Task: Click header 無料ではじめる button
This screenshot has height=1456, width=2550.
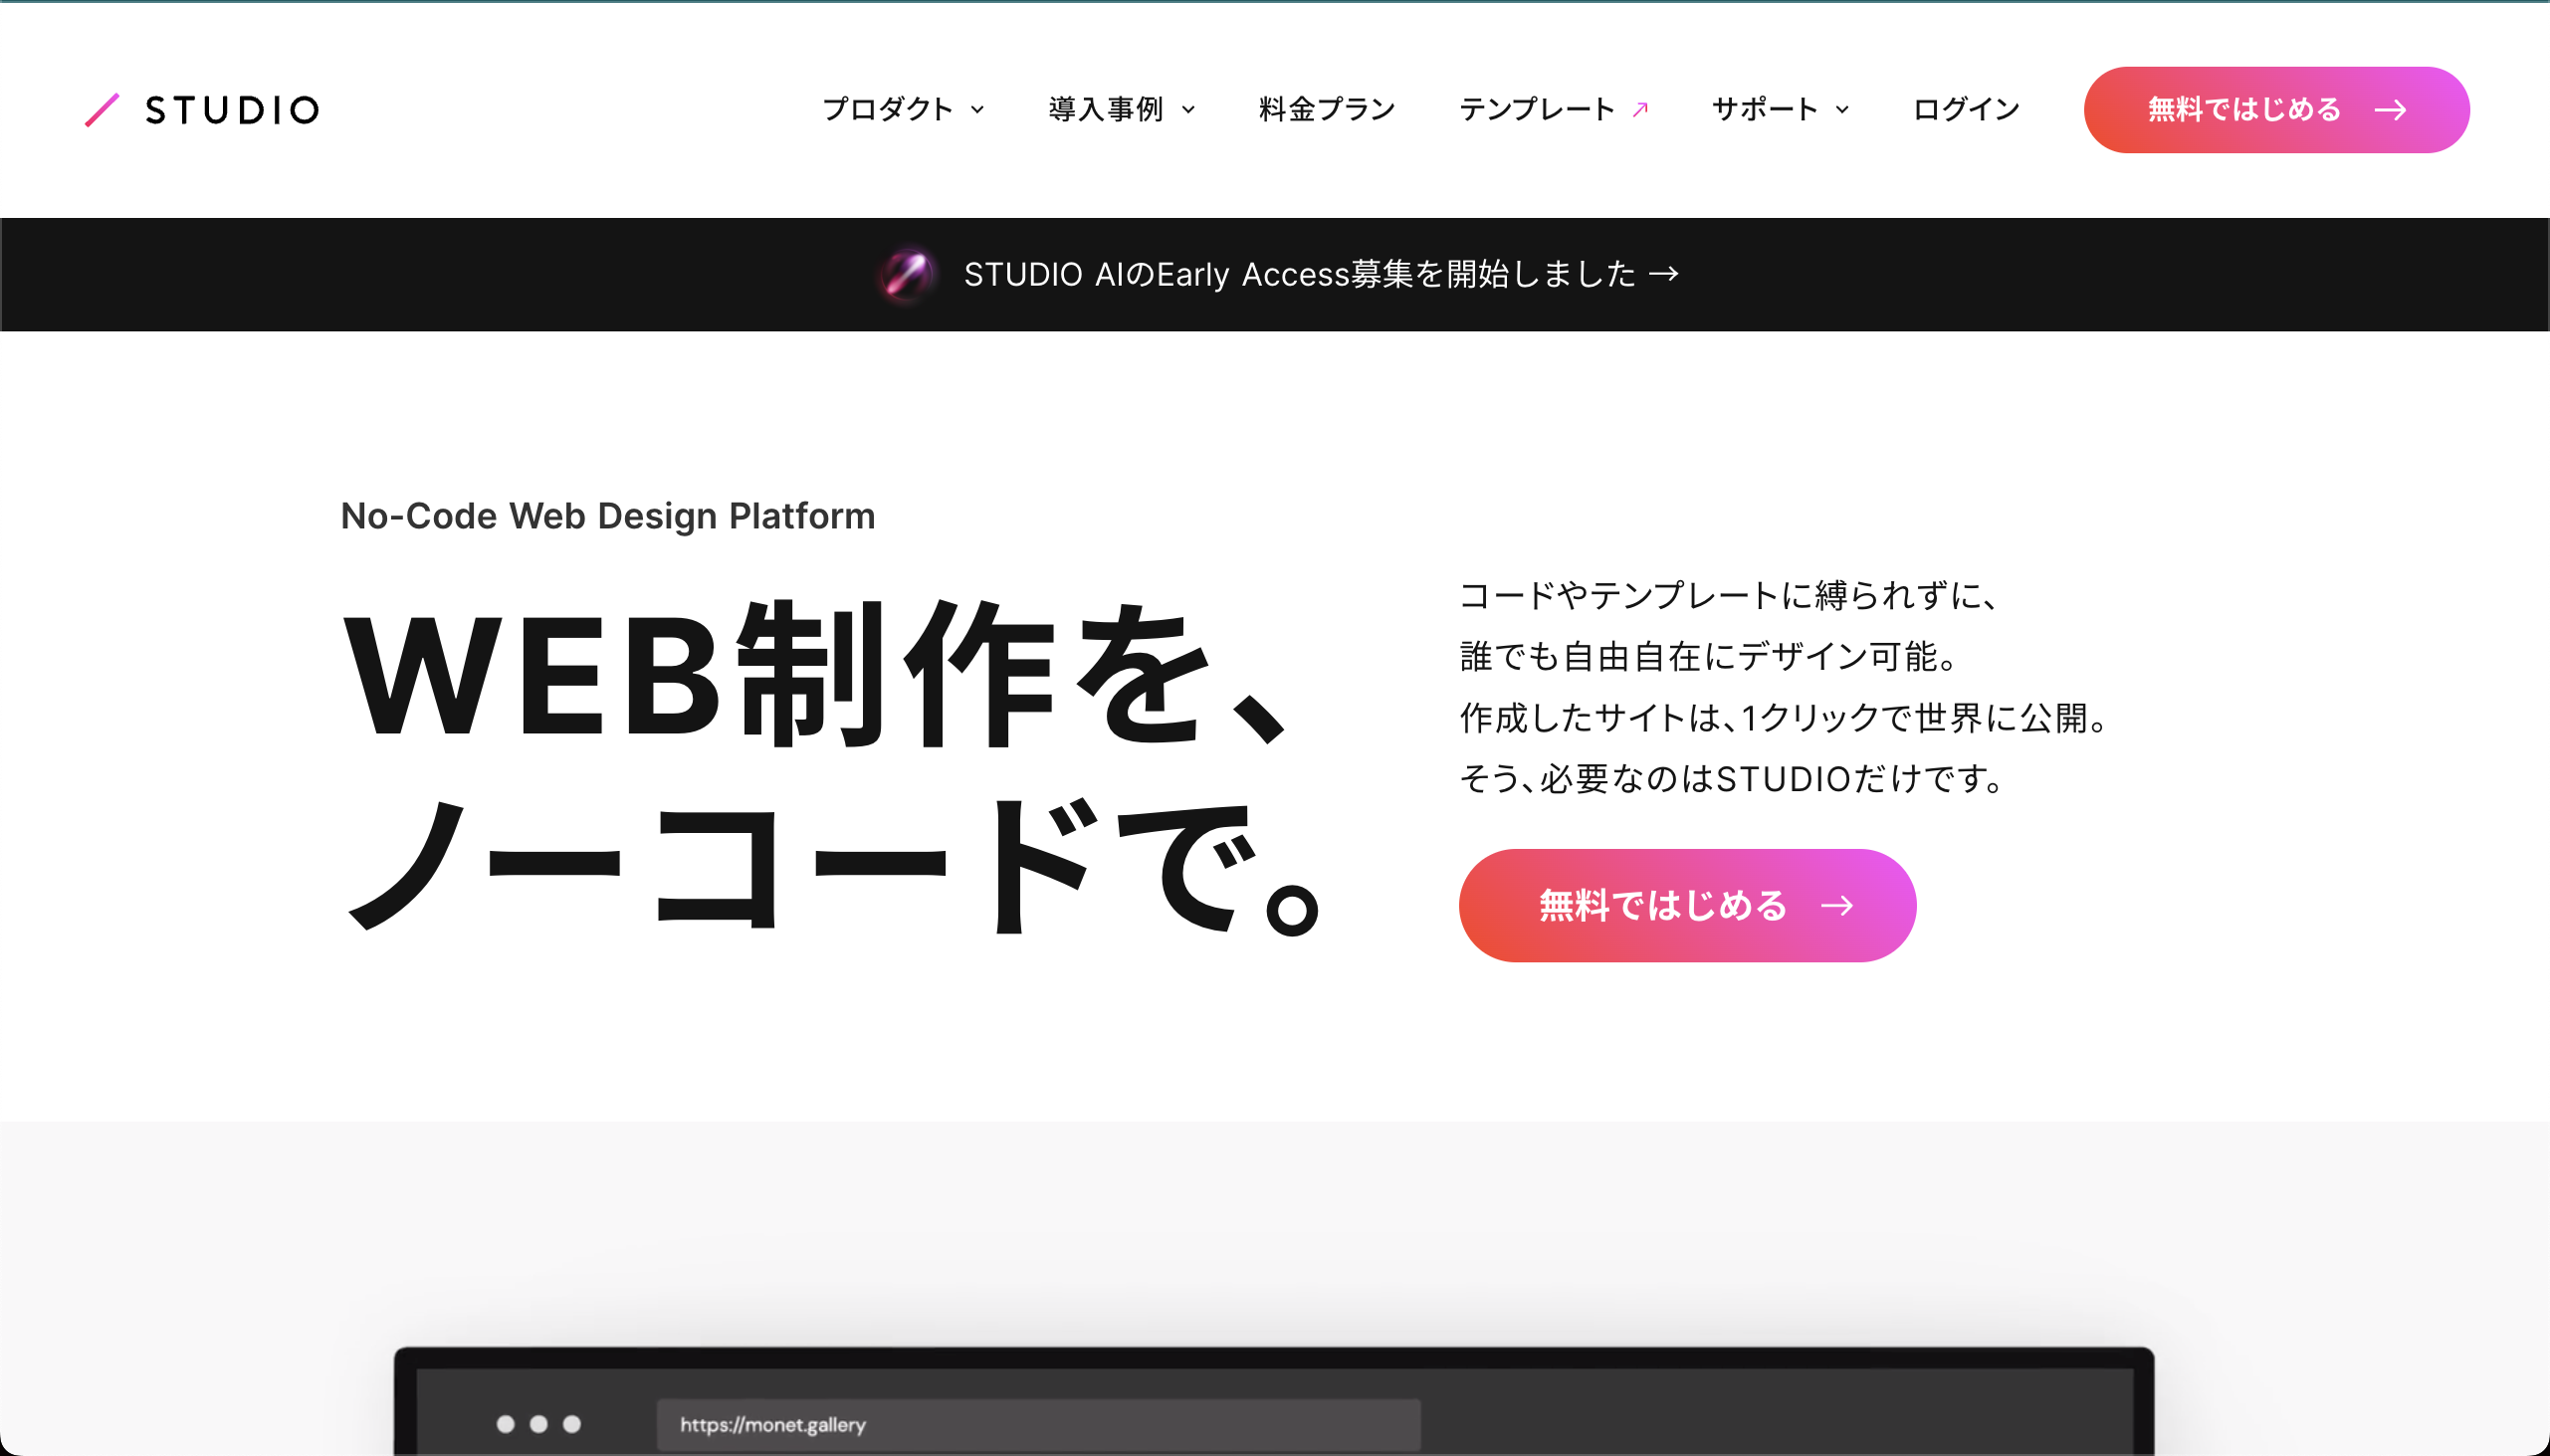Action: 2276,110
